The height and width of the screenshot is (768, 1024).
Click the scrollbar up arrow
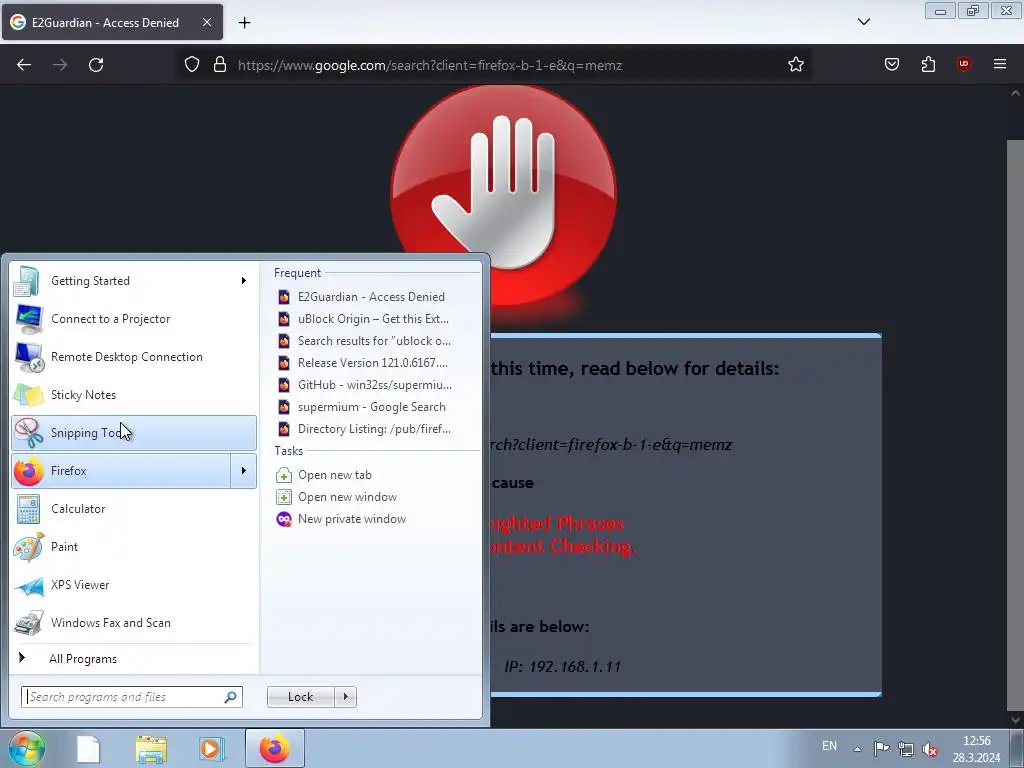1015,93
